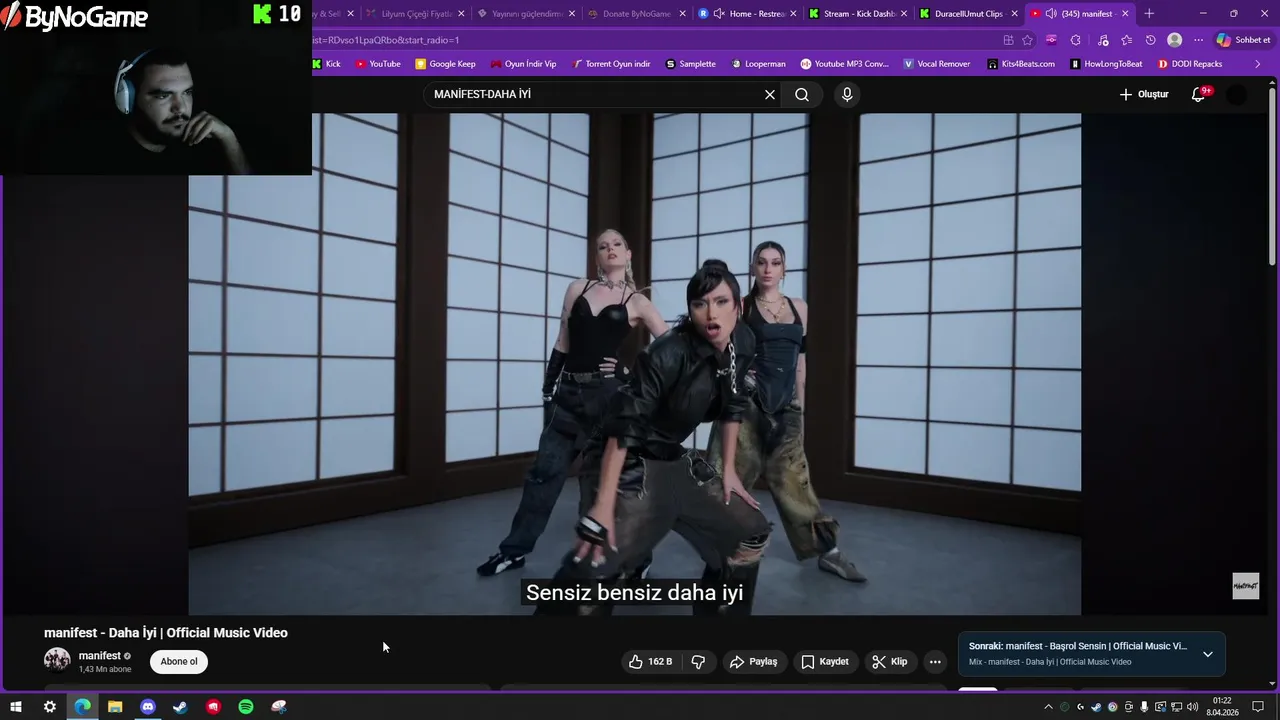Open the browser favorites list icon

click(1126, 40)
